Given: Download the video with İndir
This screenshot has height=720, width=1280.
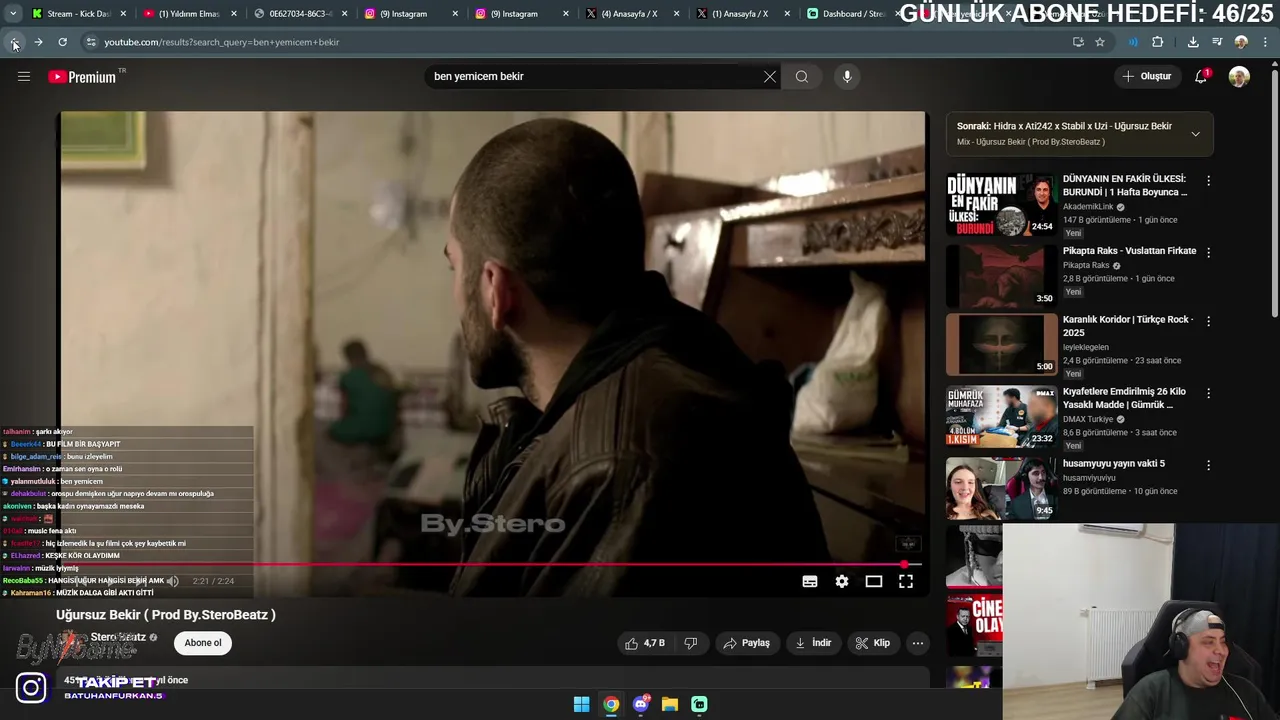Looking at the screenshot, I should 813,643.
